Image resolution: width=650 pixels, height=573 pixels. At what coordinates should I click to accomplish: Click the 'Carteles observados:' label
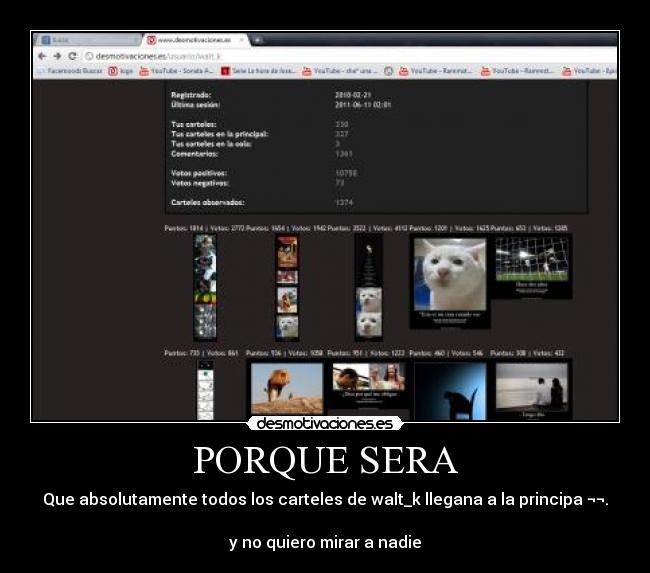pyautogui.click(x=208, y=202)
